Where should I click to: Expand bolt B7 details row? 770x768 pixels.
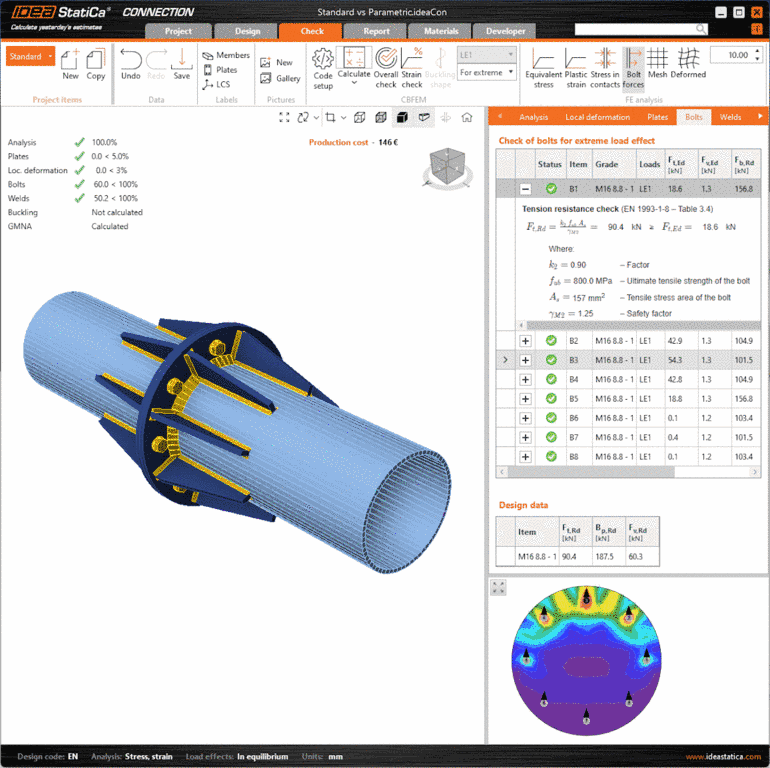tap(525, 438)
